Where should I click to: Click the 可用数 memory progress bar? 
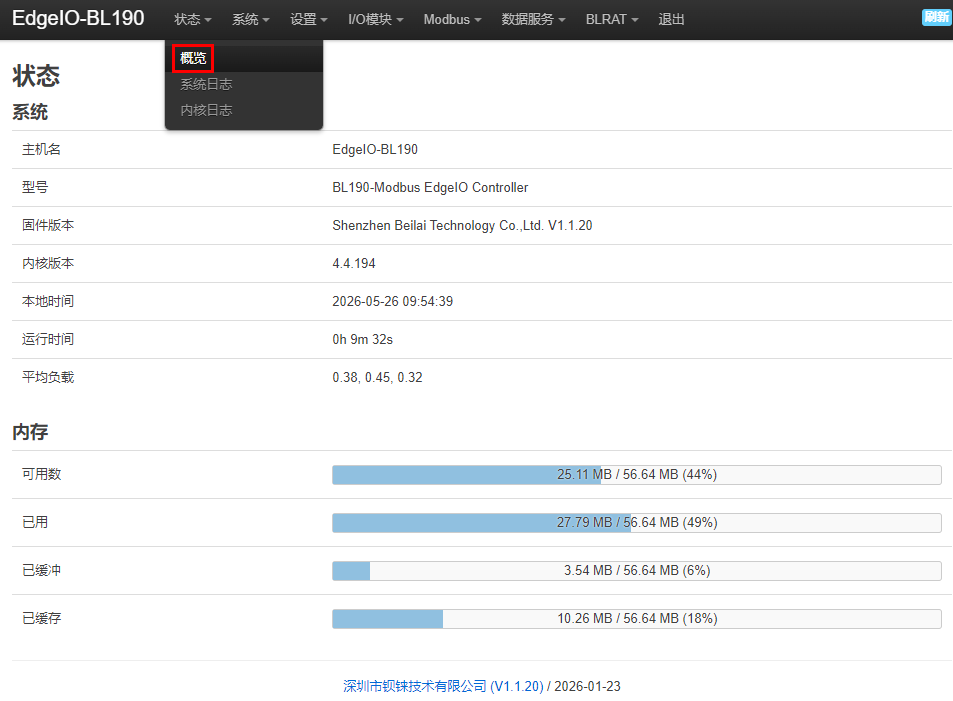[x=636, y=475]
